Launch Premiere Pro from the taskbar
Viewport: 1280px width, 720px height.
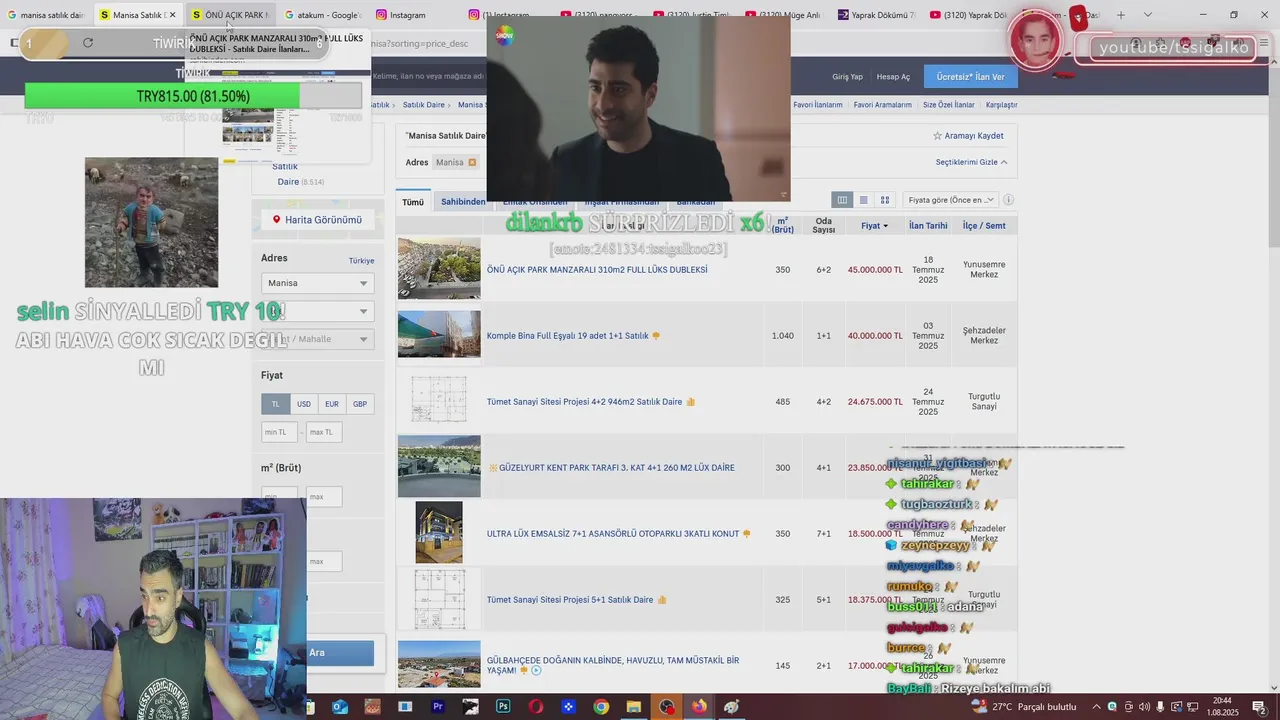pos(437,706)
